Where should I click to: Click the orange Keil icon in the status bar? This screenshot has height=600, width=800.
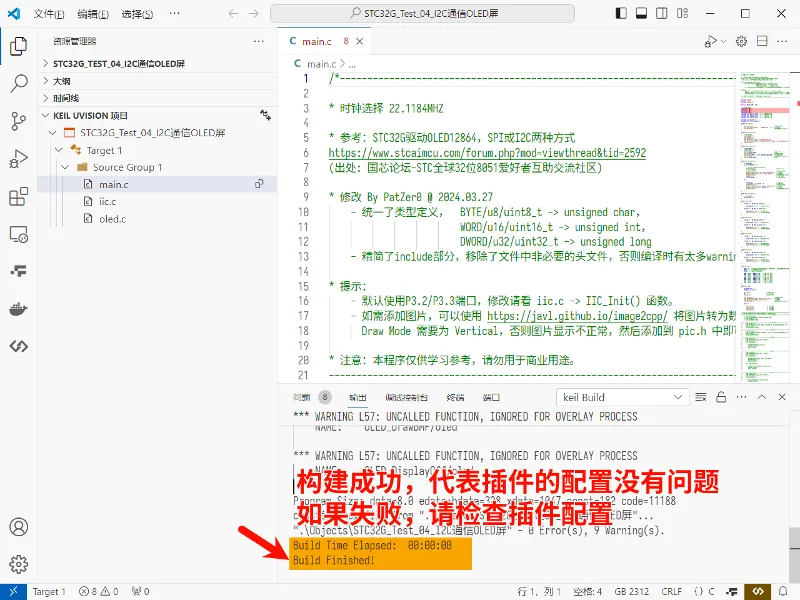tap(758, 591)
